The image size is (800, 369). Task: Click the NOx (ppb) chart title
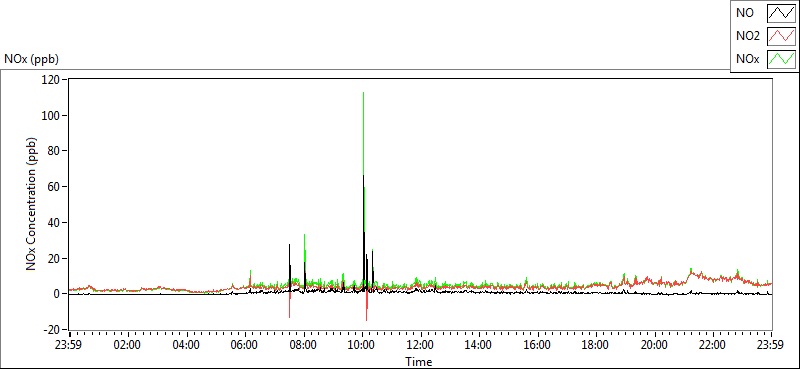(32, 59)
